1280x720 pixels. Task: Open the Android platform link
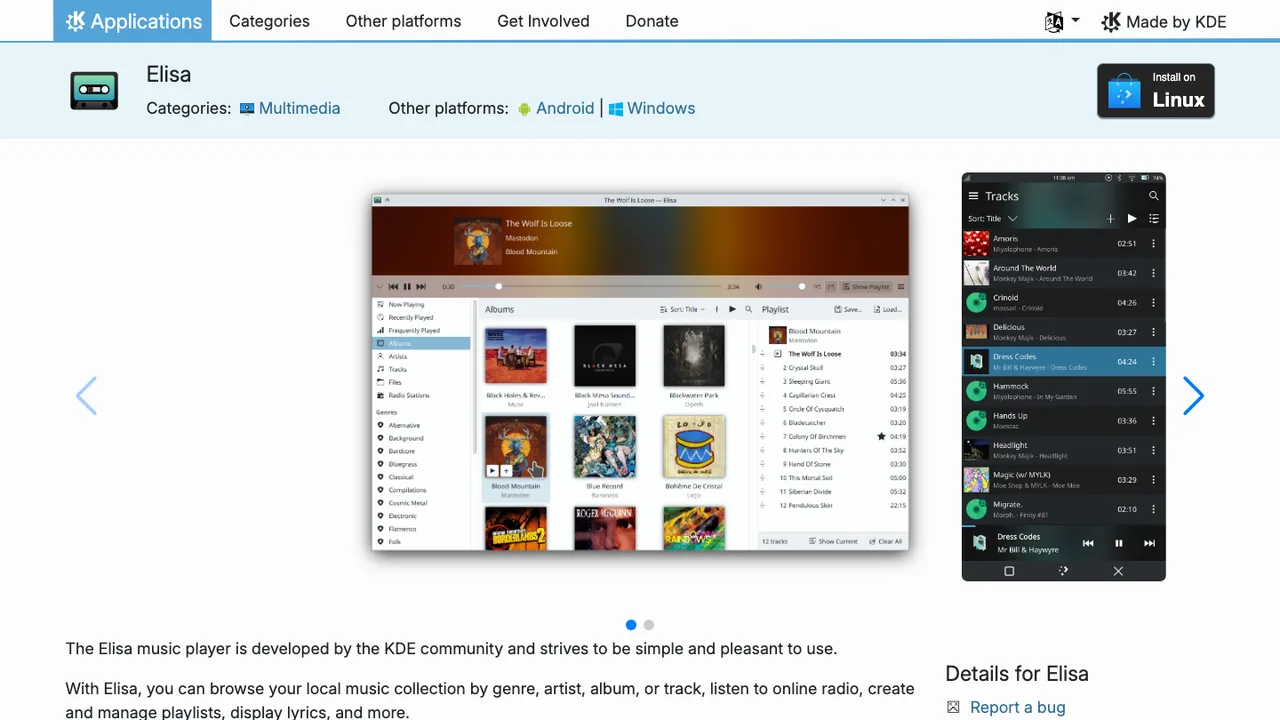556,108
